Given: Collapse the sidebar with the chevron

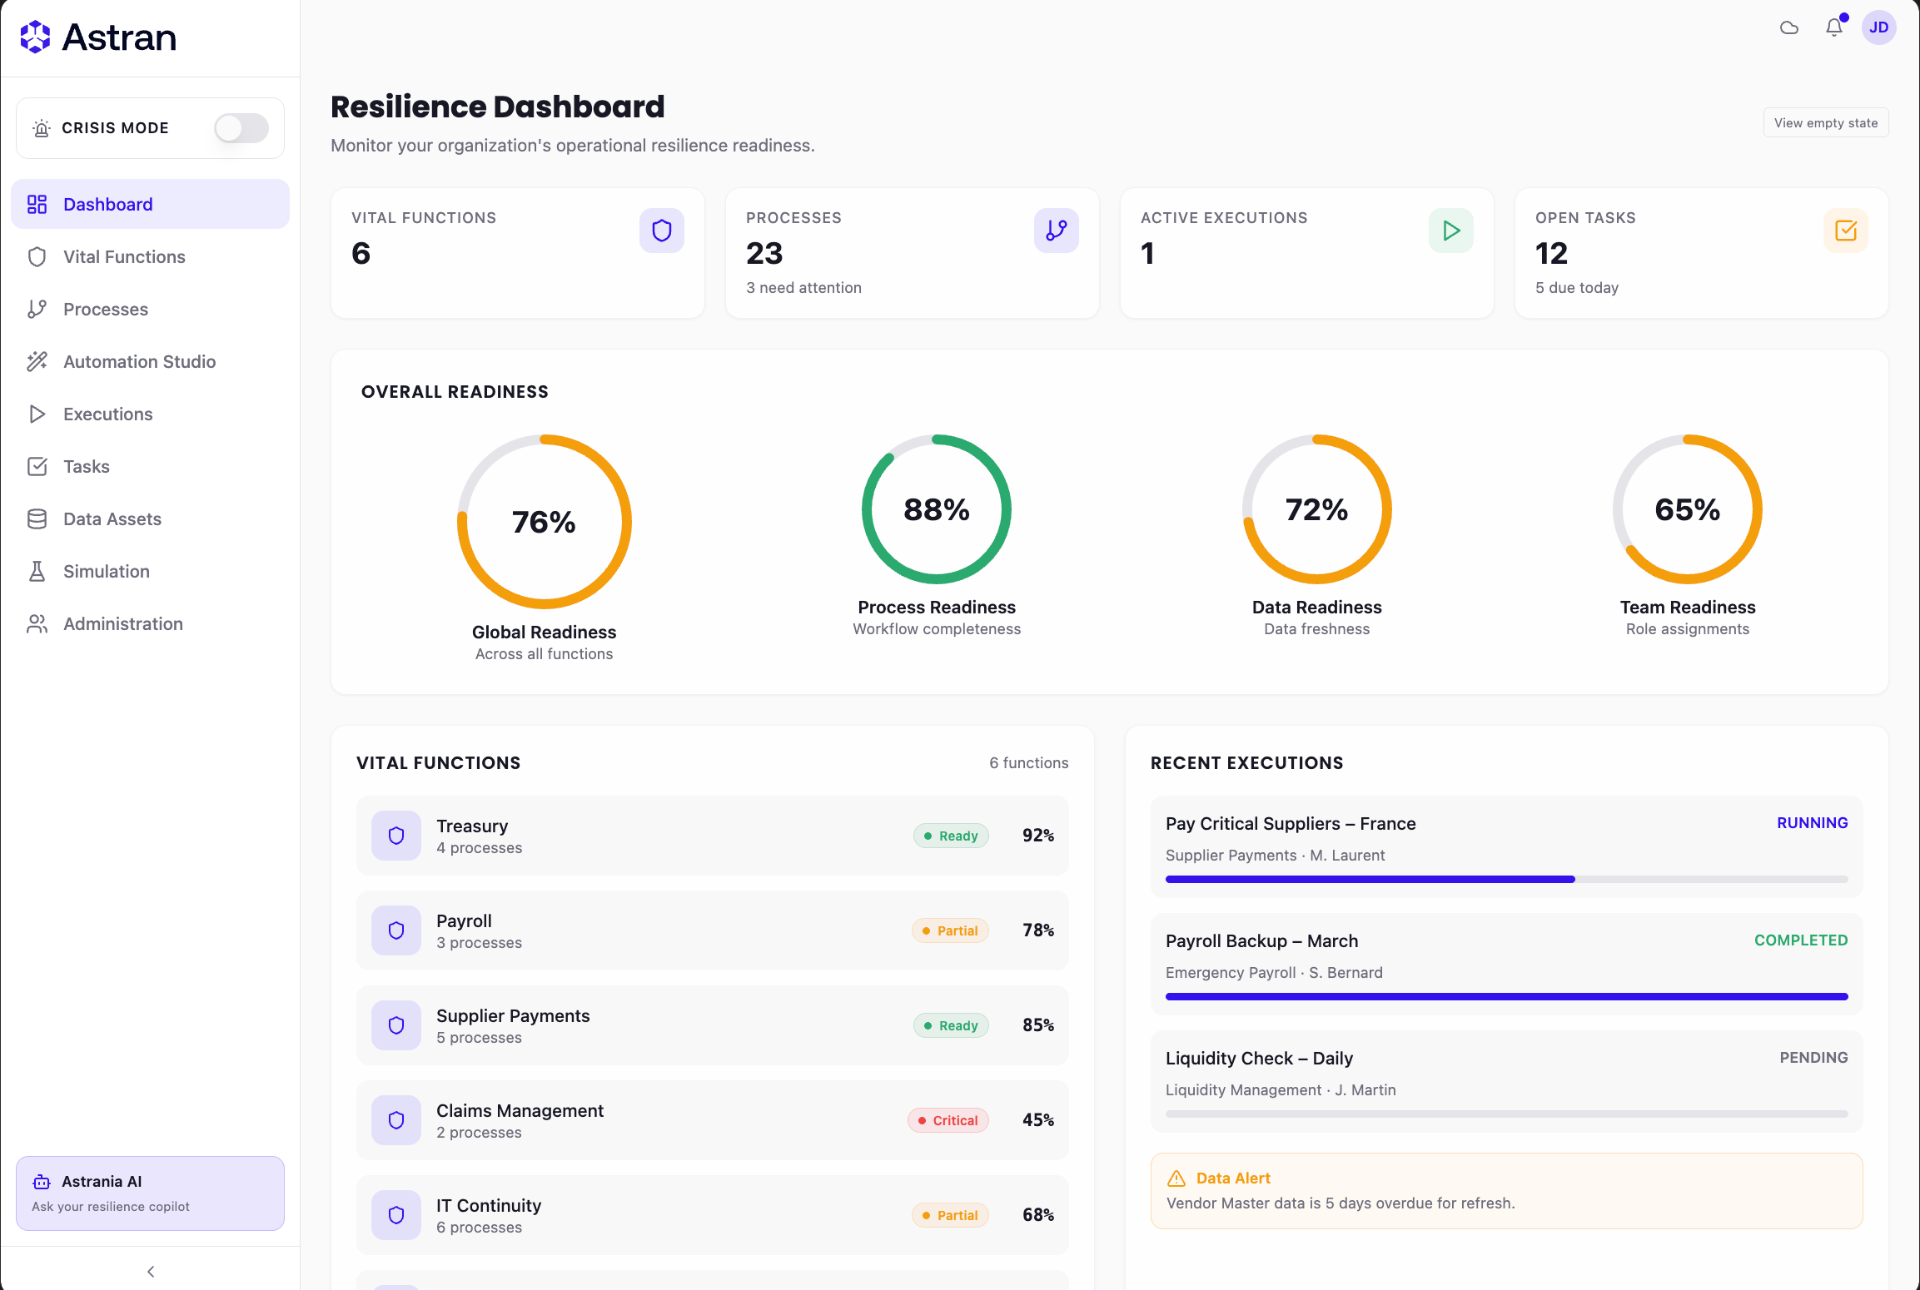Looking at the screenshot, I should [x=151, y=1271].
